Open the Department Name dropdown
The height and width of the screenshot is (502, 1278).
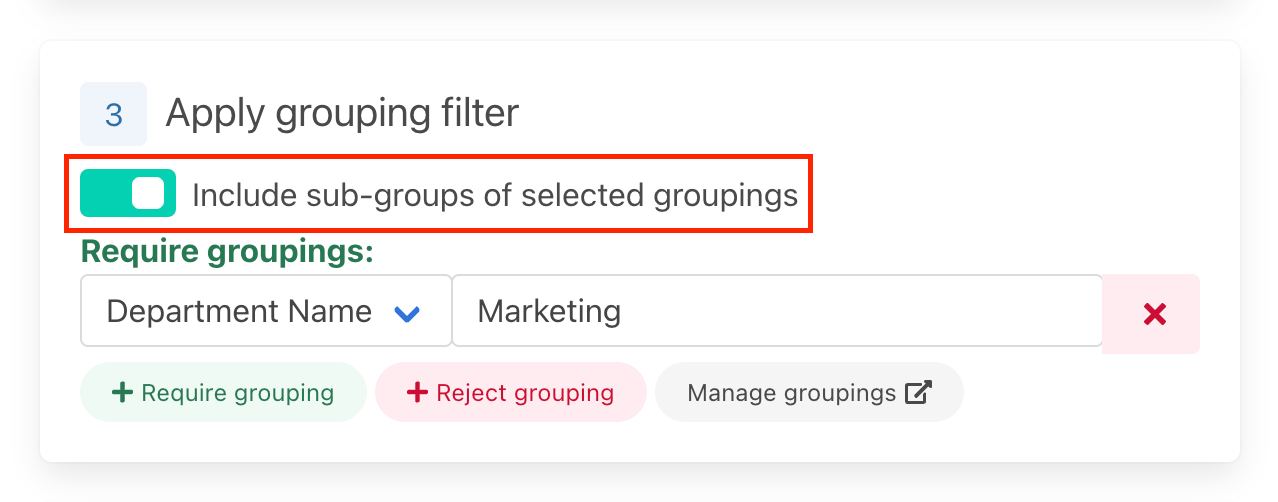tap(265, 312)
